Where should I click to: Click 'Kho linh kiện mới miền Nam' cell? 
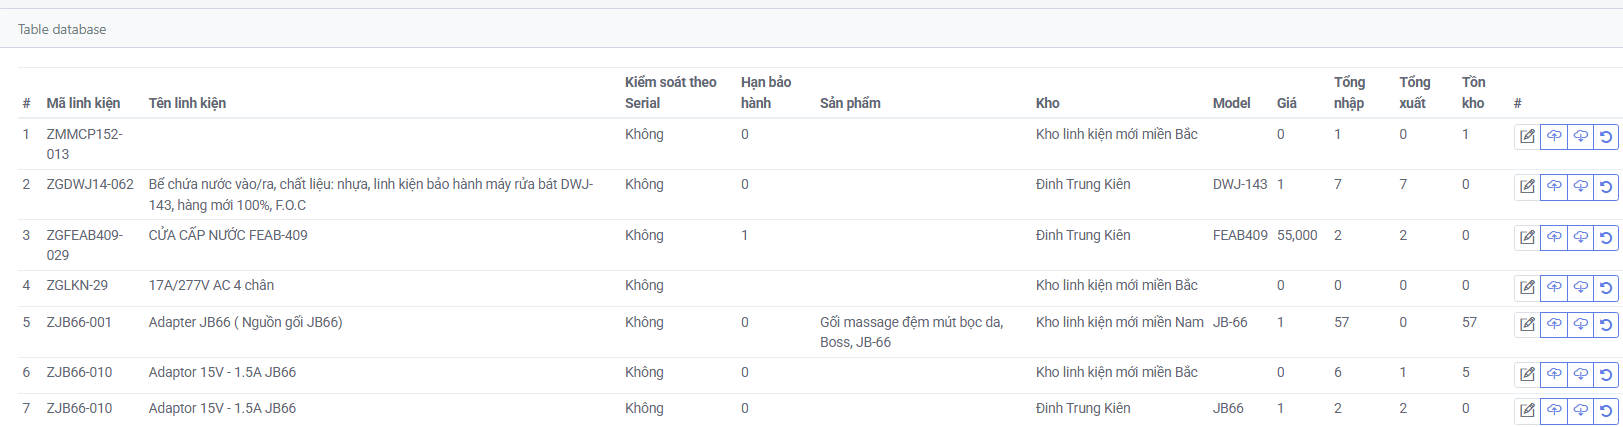coord(1119,322)
